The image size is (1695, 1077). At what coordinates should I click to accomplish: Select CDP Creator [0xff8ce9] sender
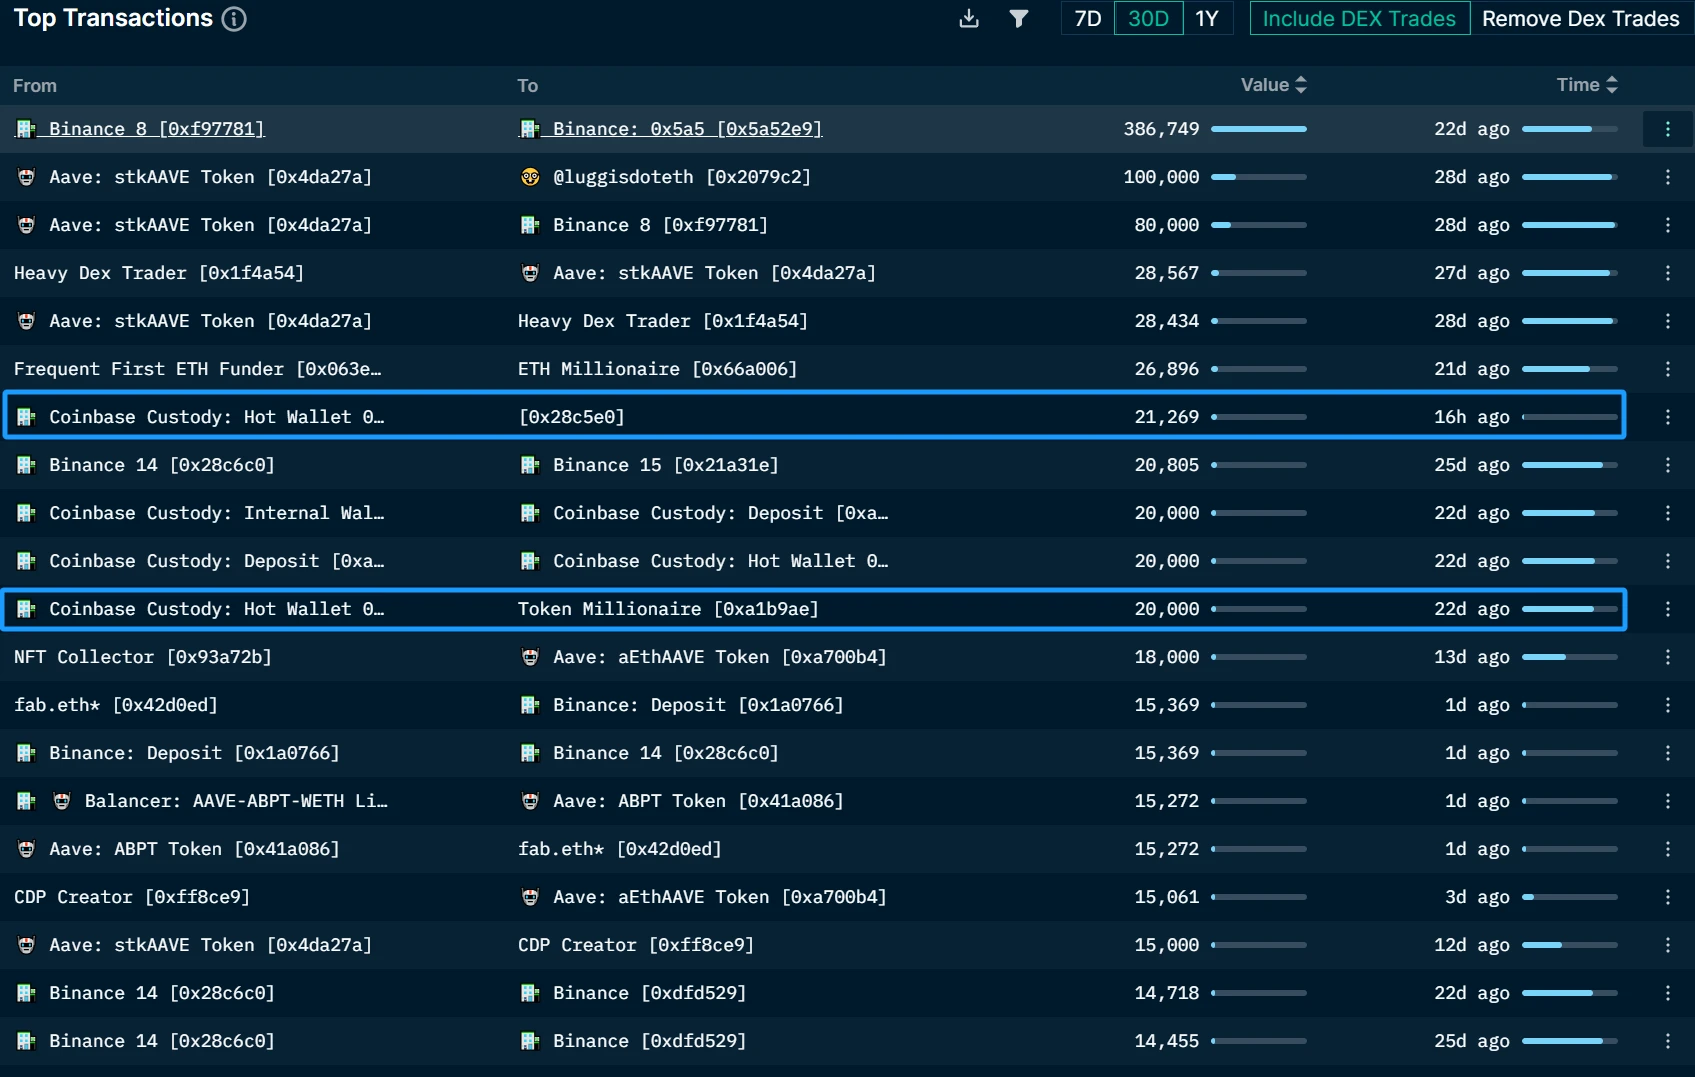point(132,897)
